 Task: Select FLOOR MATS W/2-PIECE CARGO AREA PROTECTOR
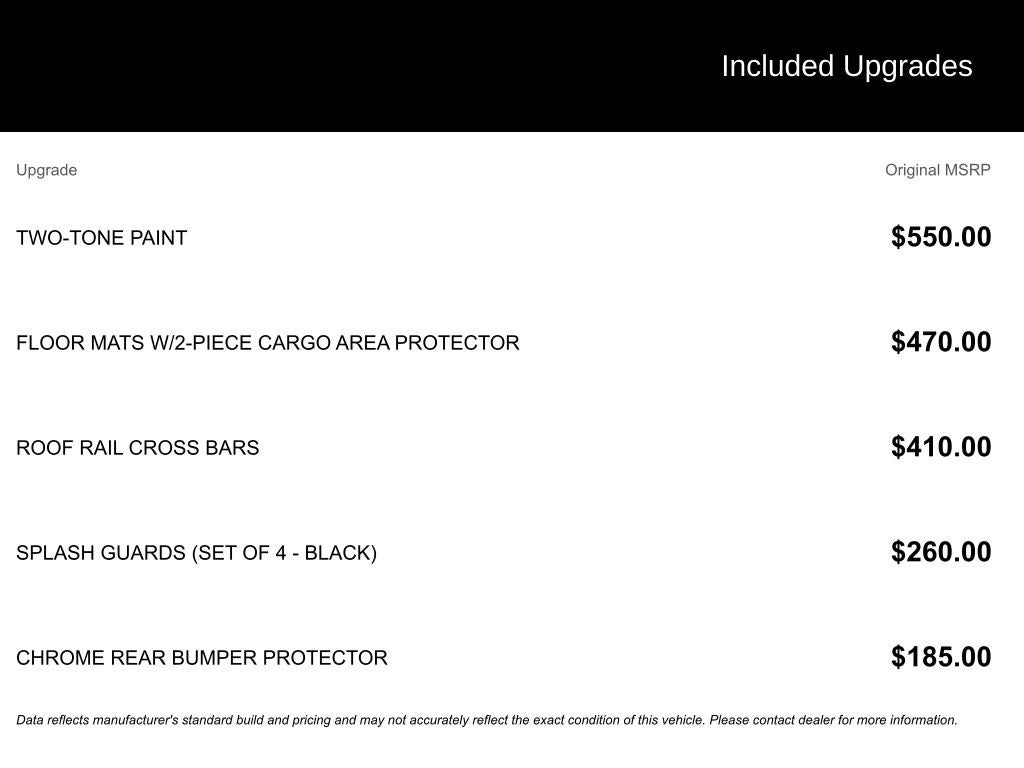268,343
